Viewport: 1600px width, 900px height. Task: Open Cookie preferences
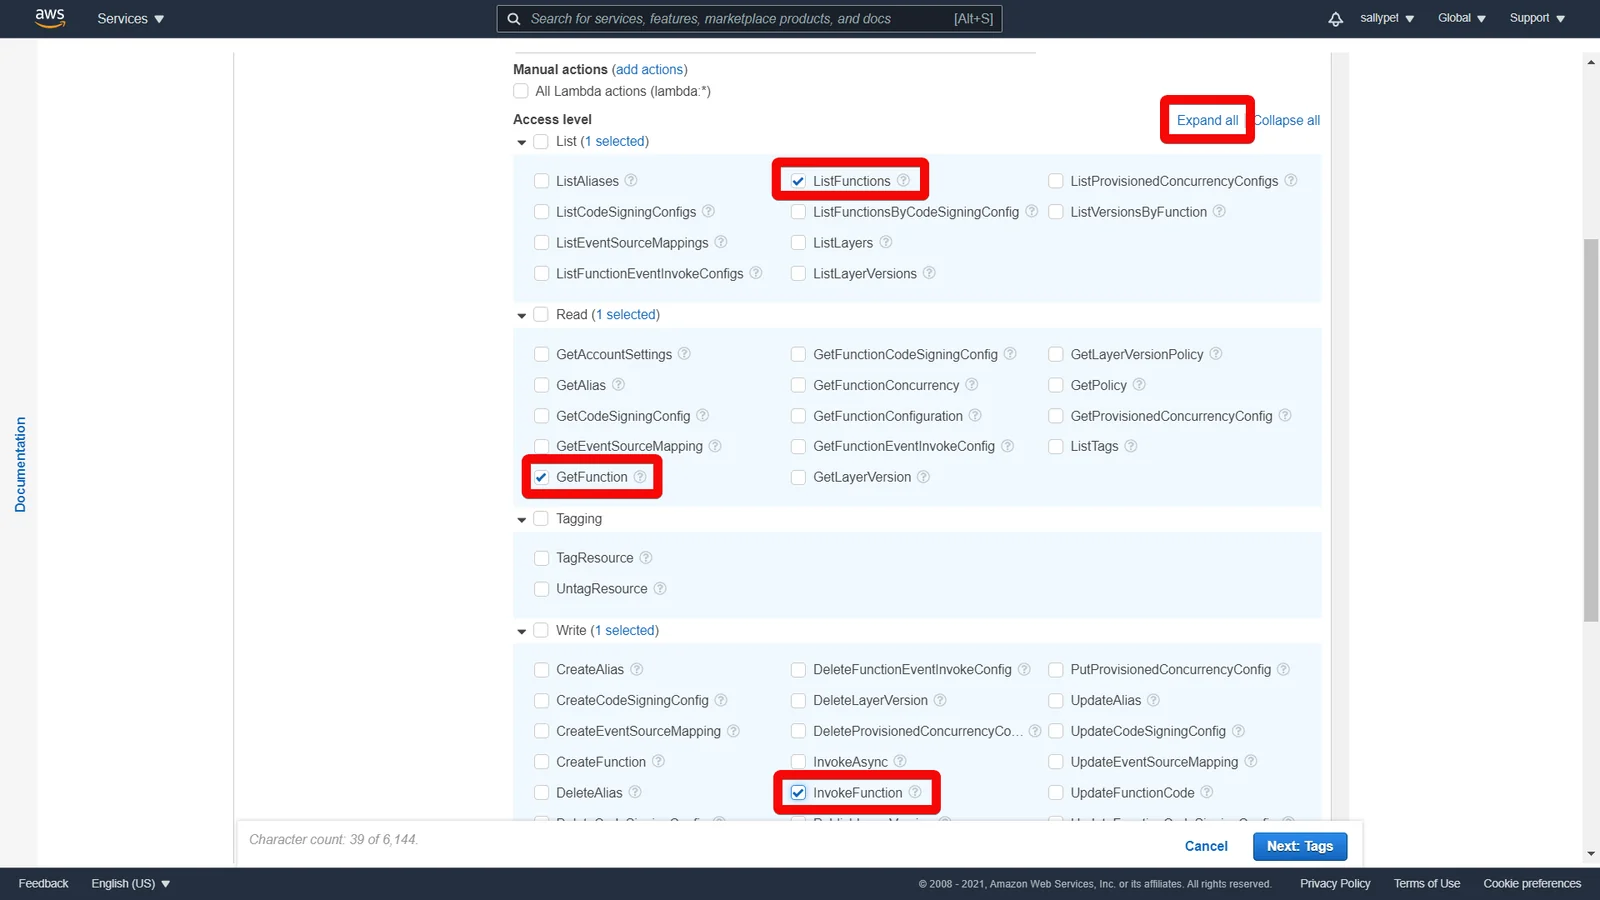[1532, 884]
